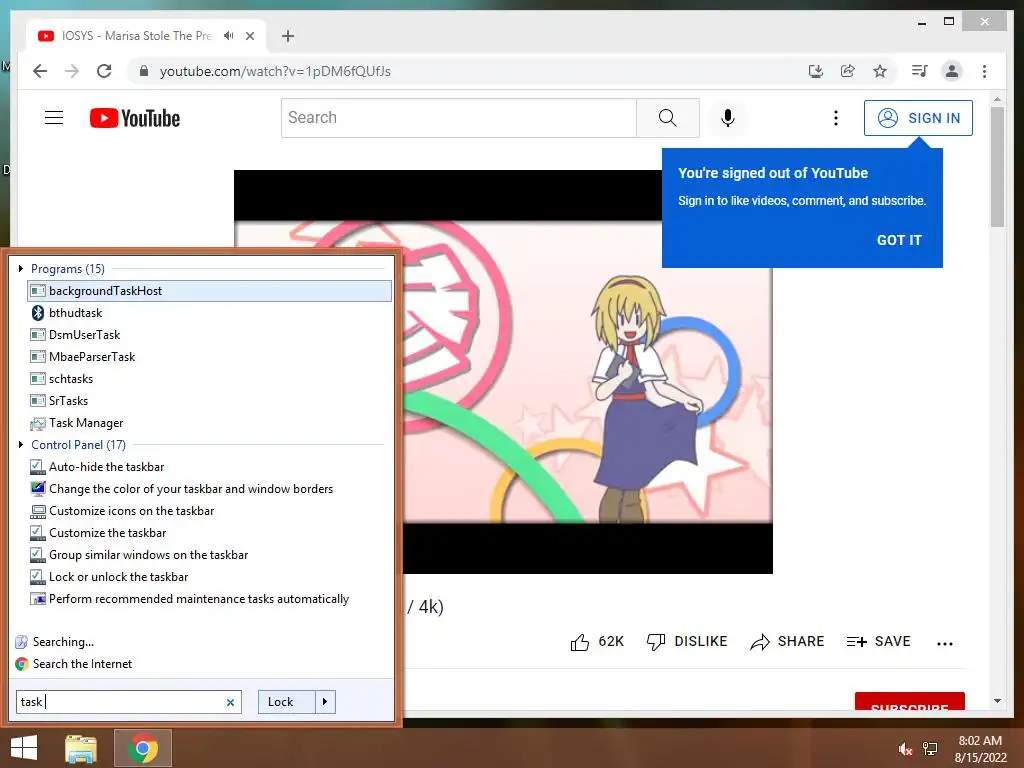1024x768 pixels.
Task: Open more actions ellipsis under video
Action: 944,643
